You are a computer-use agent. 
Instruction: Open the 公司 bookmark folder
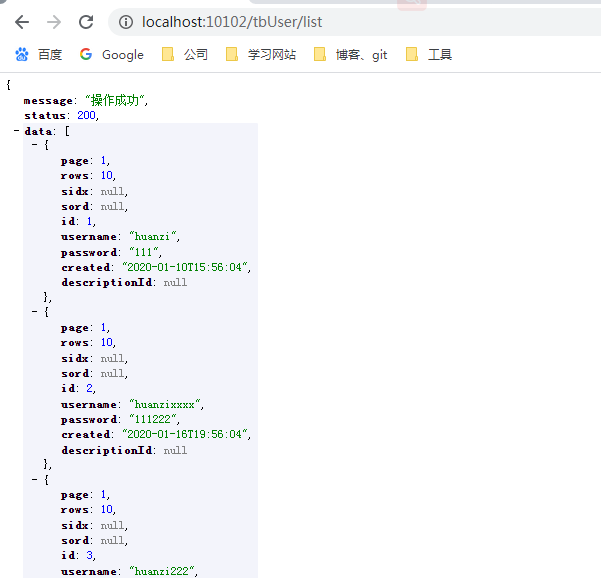pyautogui.click(x=185, y=55)
